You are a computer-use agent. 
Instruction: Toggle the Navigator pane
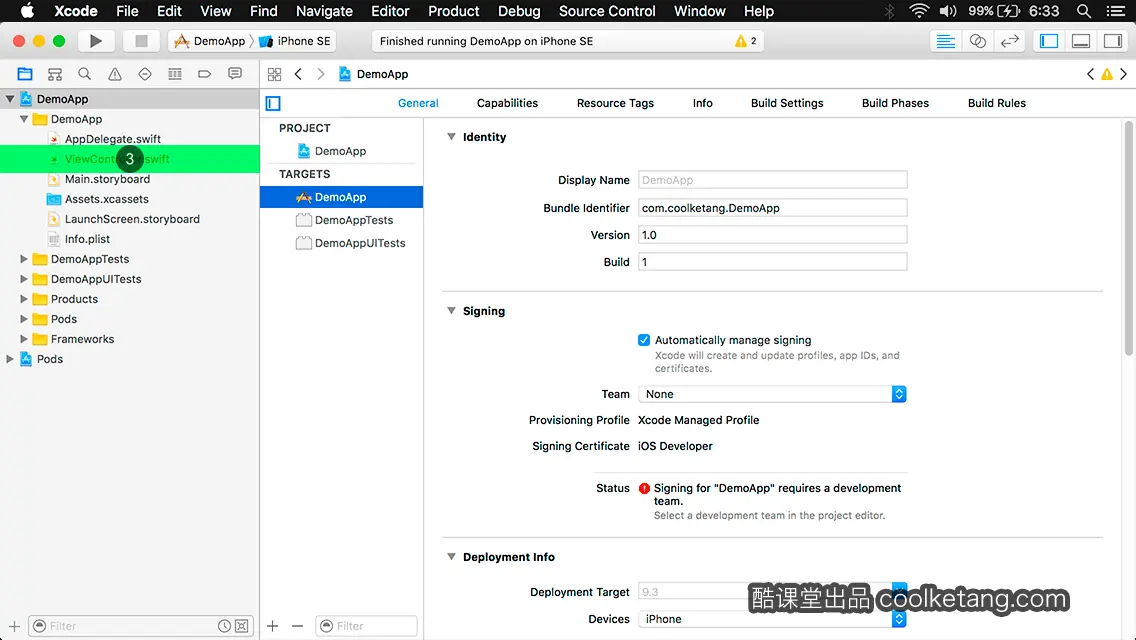pos(1049,41)
